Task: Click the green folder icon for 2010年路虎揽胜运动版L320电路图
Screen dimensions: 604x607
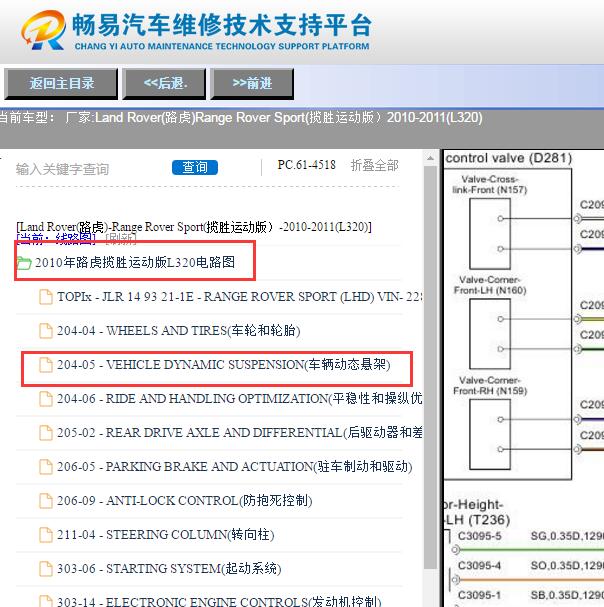Action: click(24, 263)
